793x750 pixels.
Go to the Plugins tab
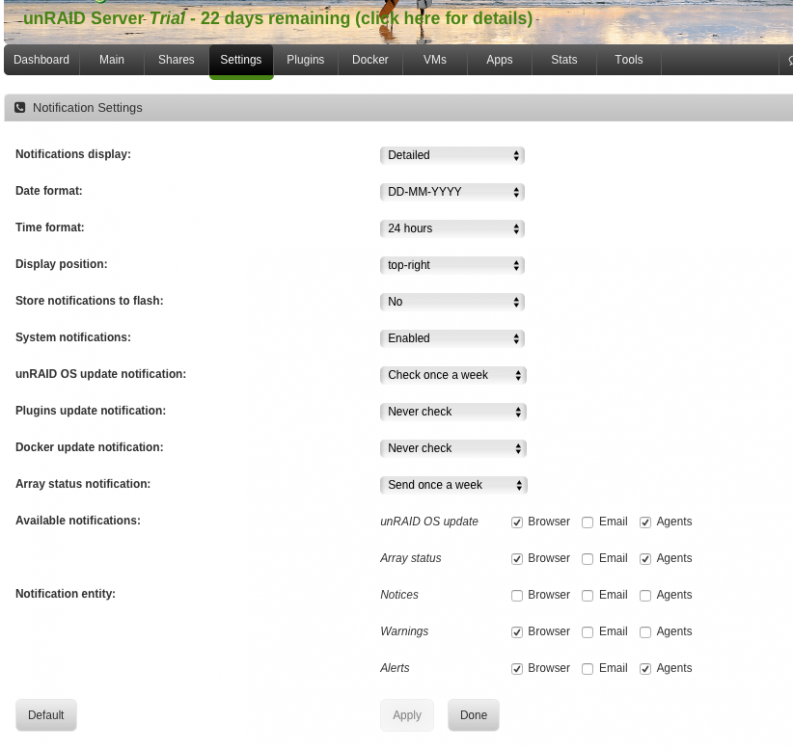tap(305, 60)
